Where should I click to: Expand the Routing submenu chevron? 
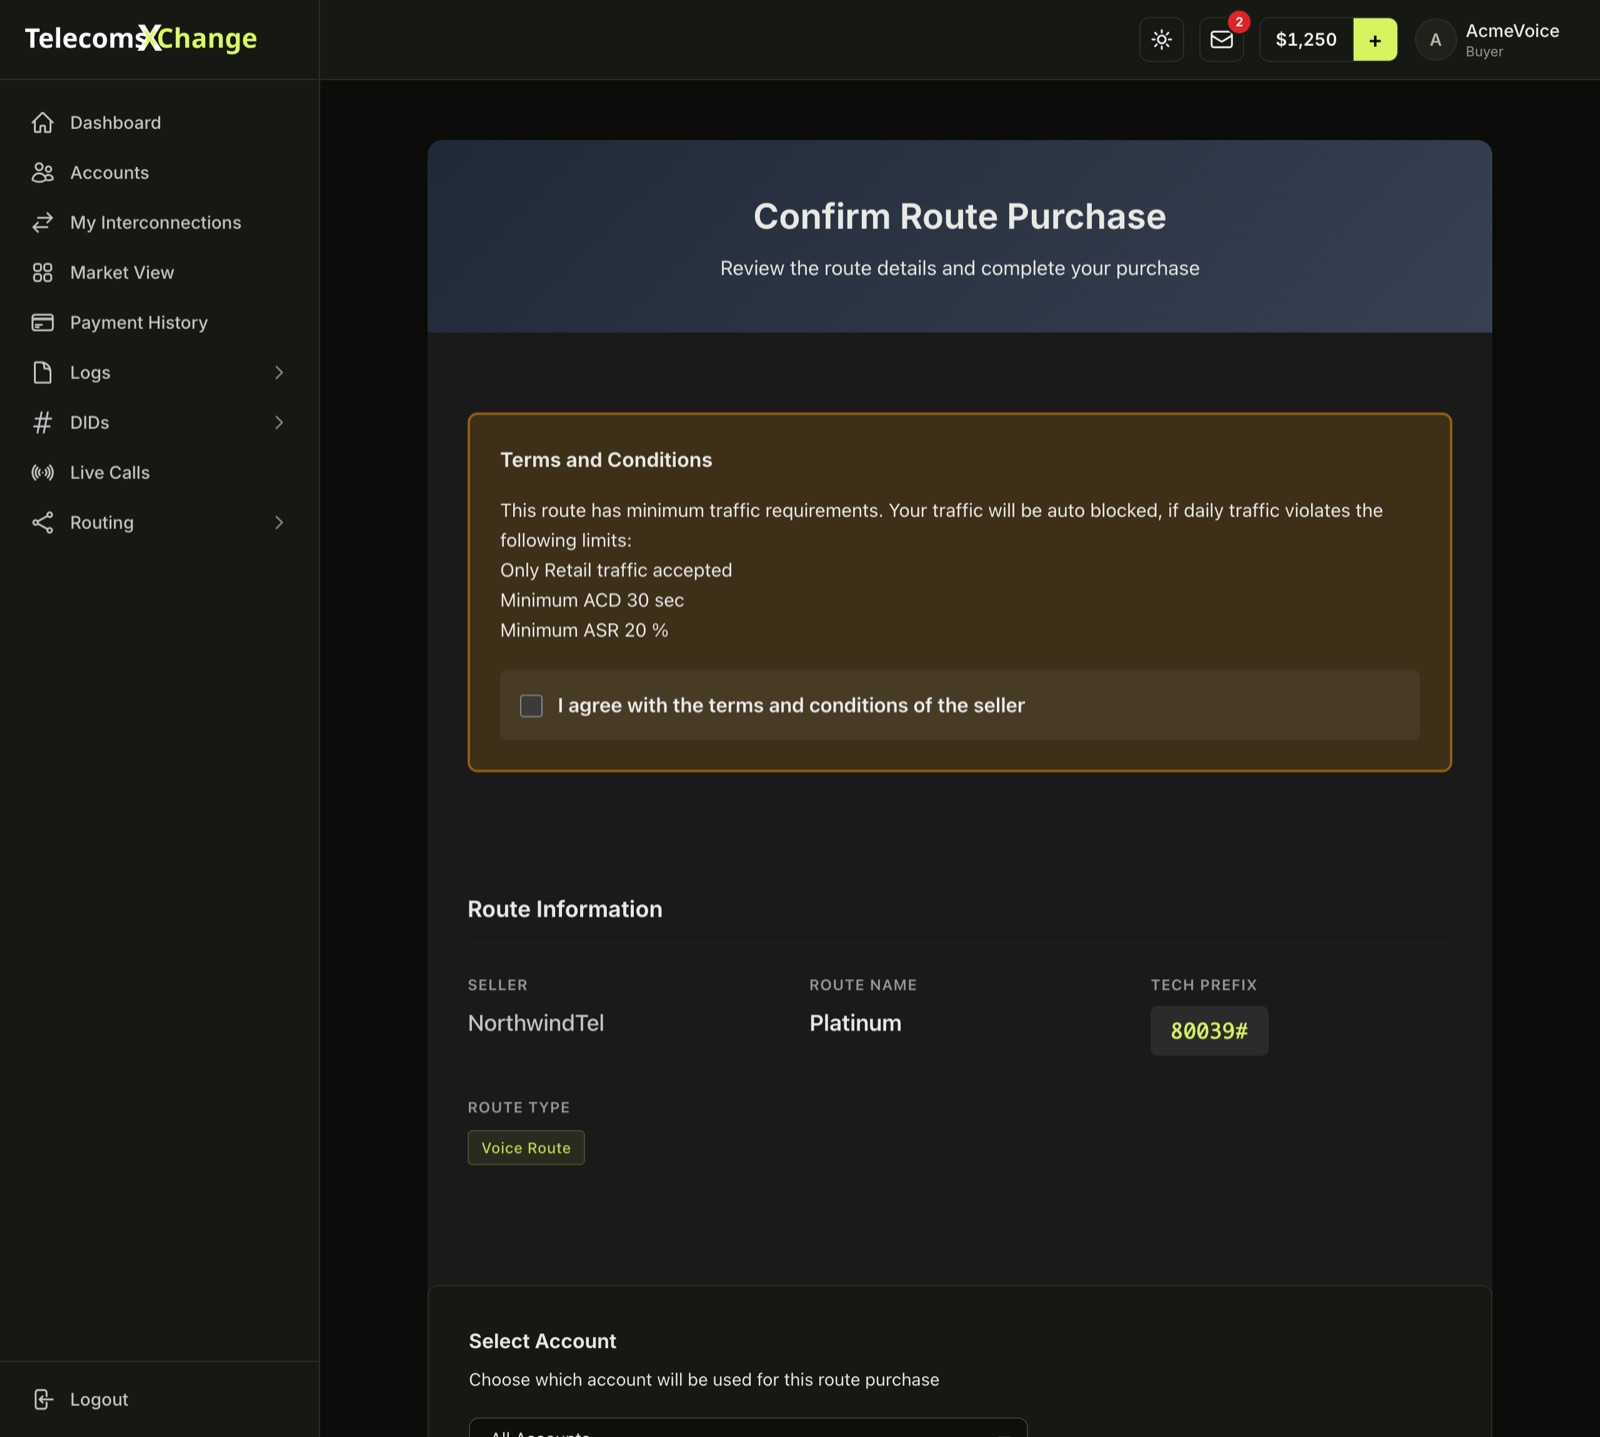click(279, 522)
